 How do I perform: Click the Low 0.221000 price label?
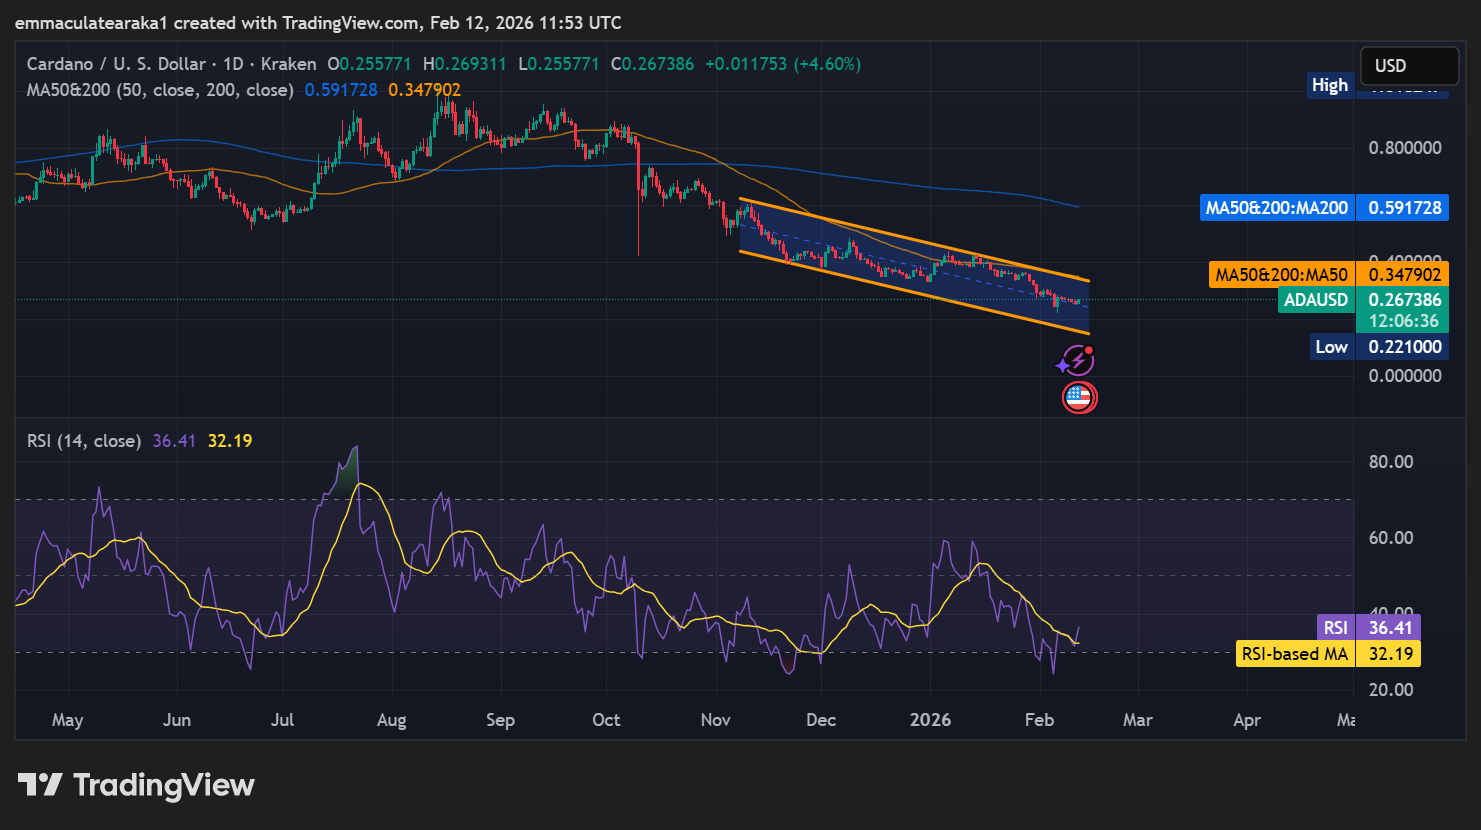pos(1379,347)
